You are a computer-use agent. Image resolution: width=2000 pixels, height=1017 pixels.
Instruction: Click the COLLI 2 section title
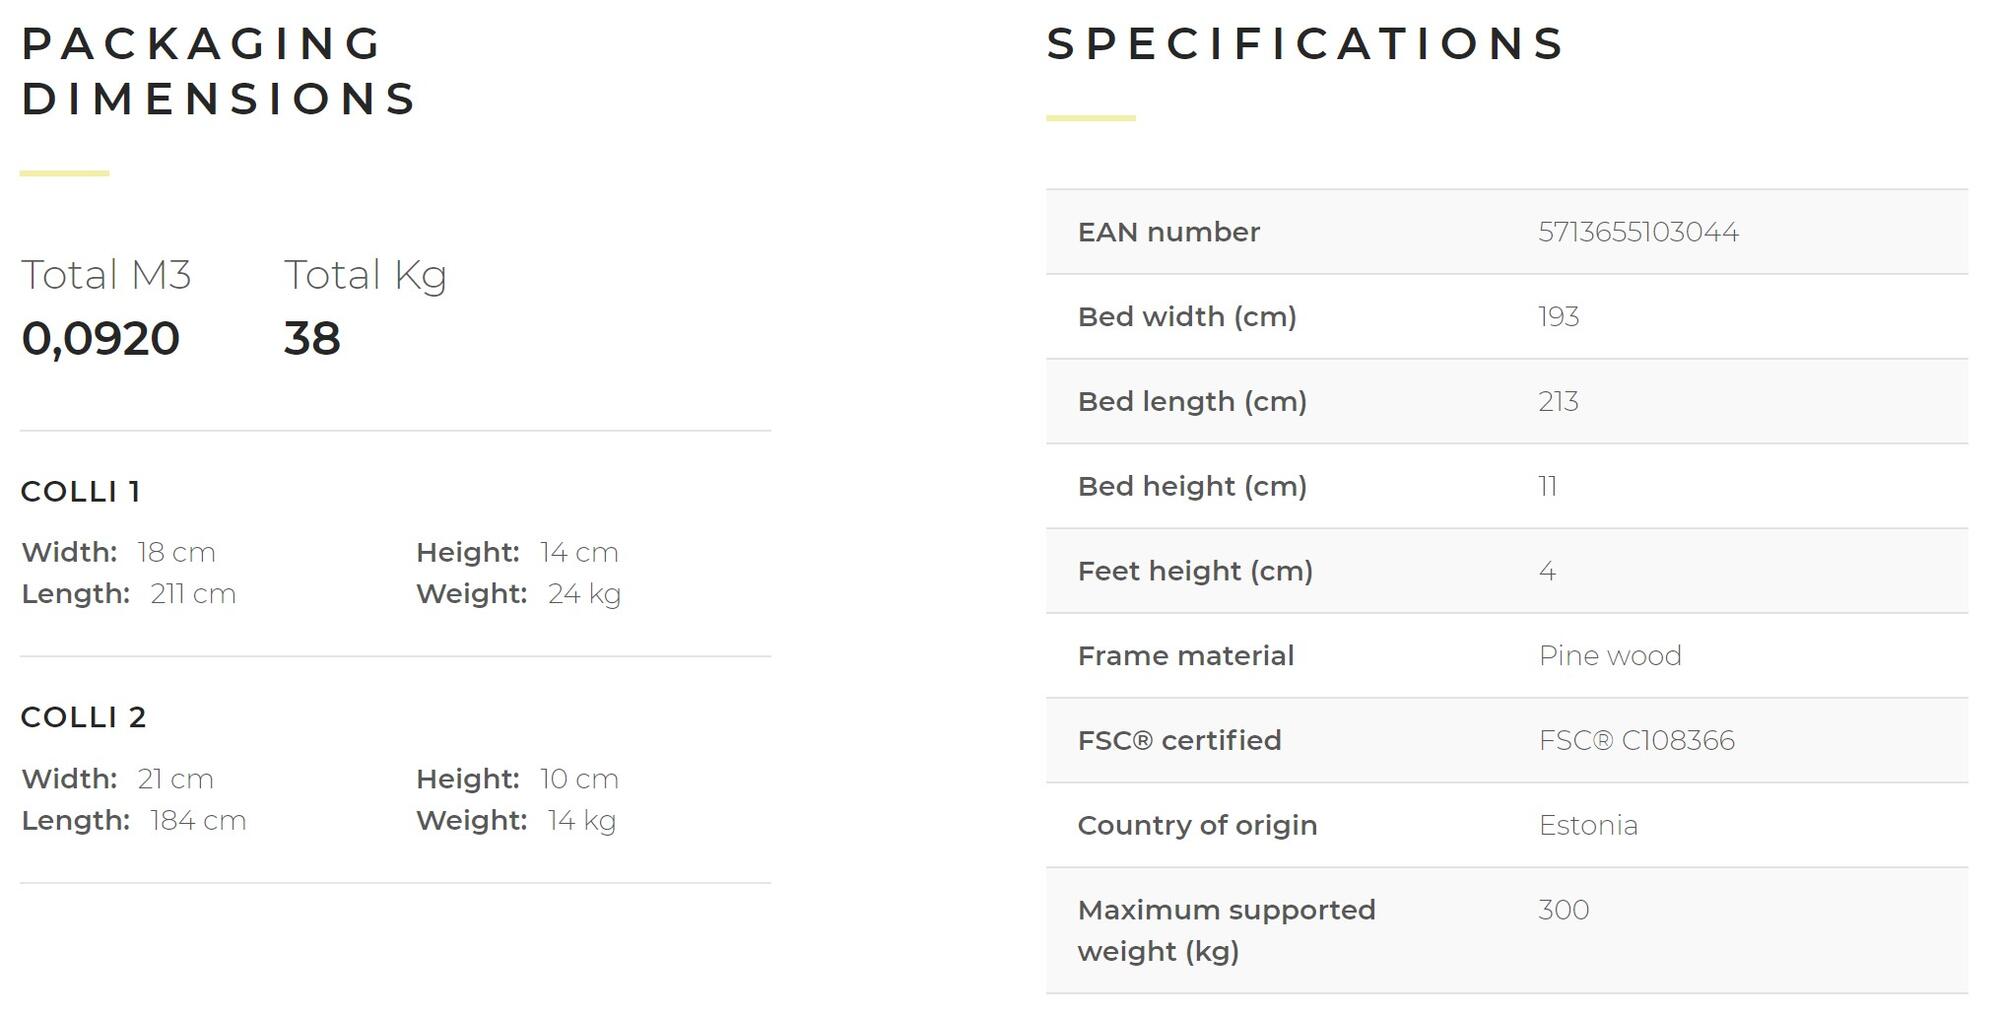tap(84, 717)
